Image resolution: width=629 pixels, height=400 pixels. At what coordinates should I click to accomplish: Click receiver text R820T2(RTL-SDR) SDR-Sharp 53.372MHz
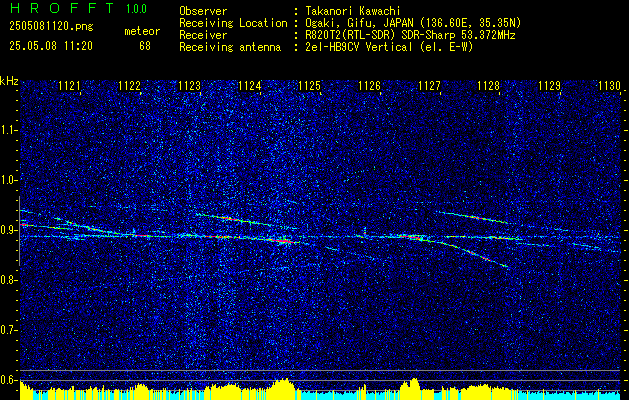coord(410,35)
